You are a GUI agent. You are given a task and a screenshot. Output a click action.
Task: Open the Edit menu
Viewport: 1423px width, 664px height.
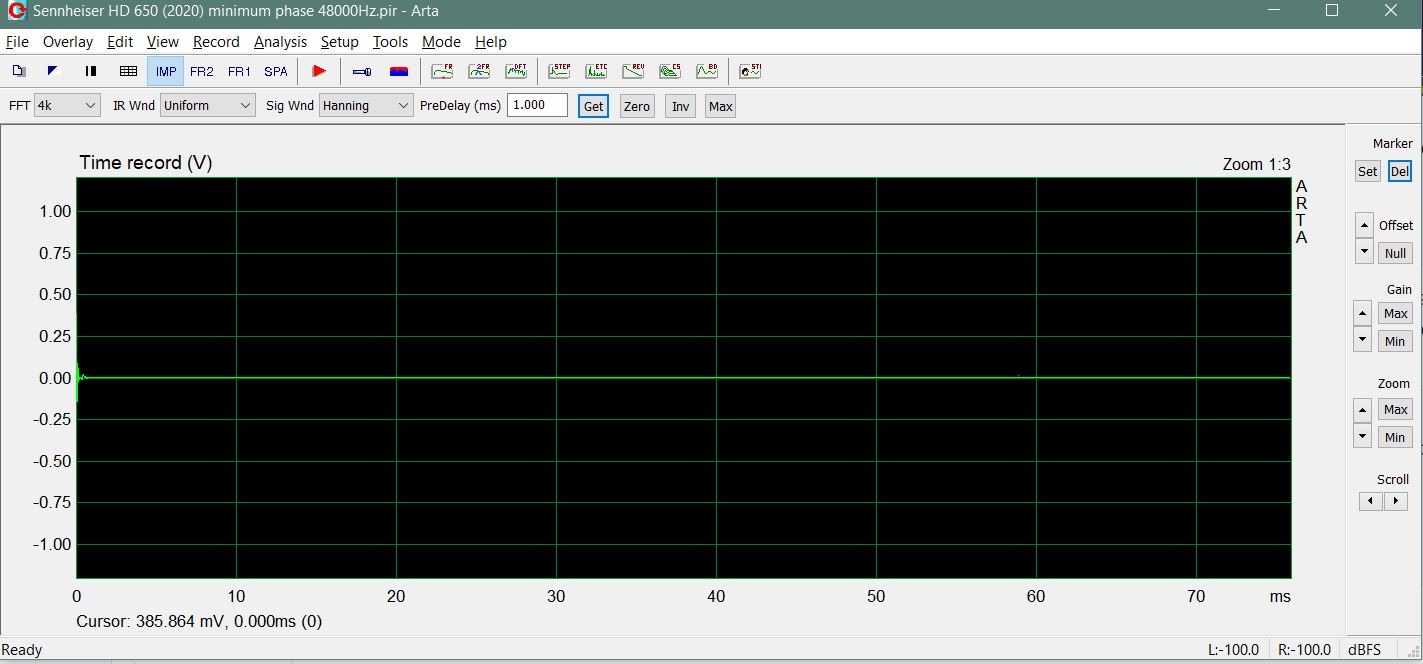120,42
